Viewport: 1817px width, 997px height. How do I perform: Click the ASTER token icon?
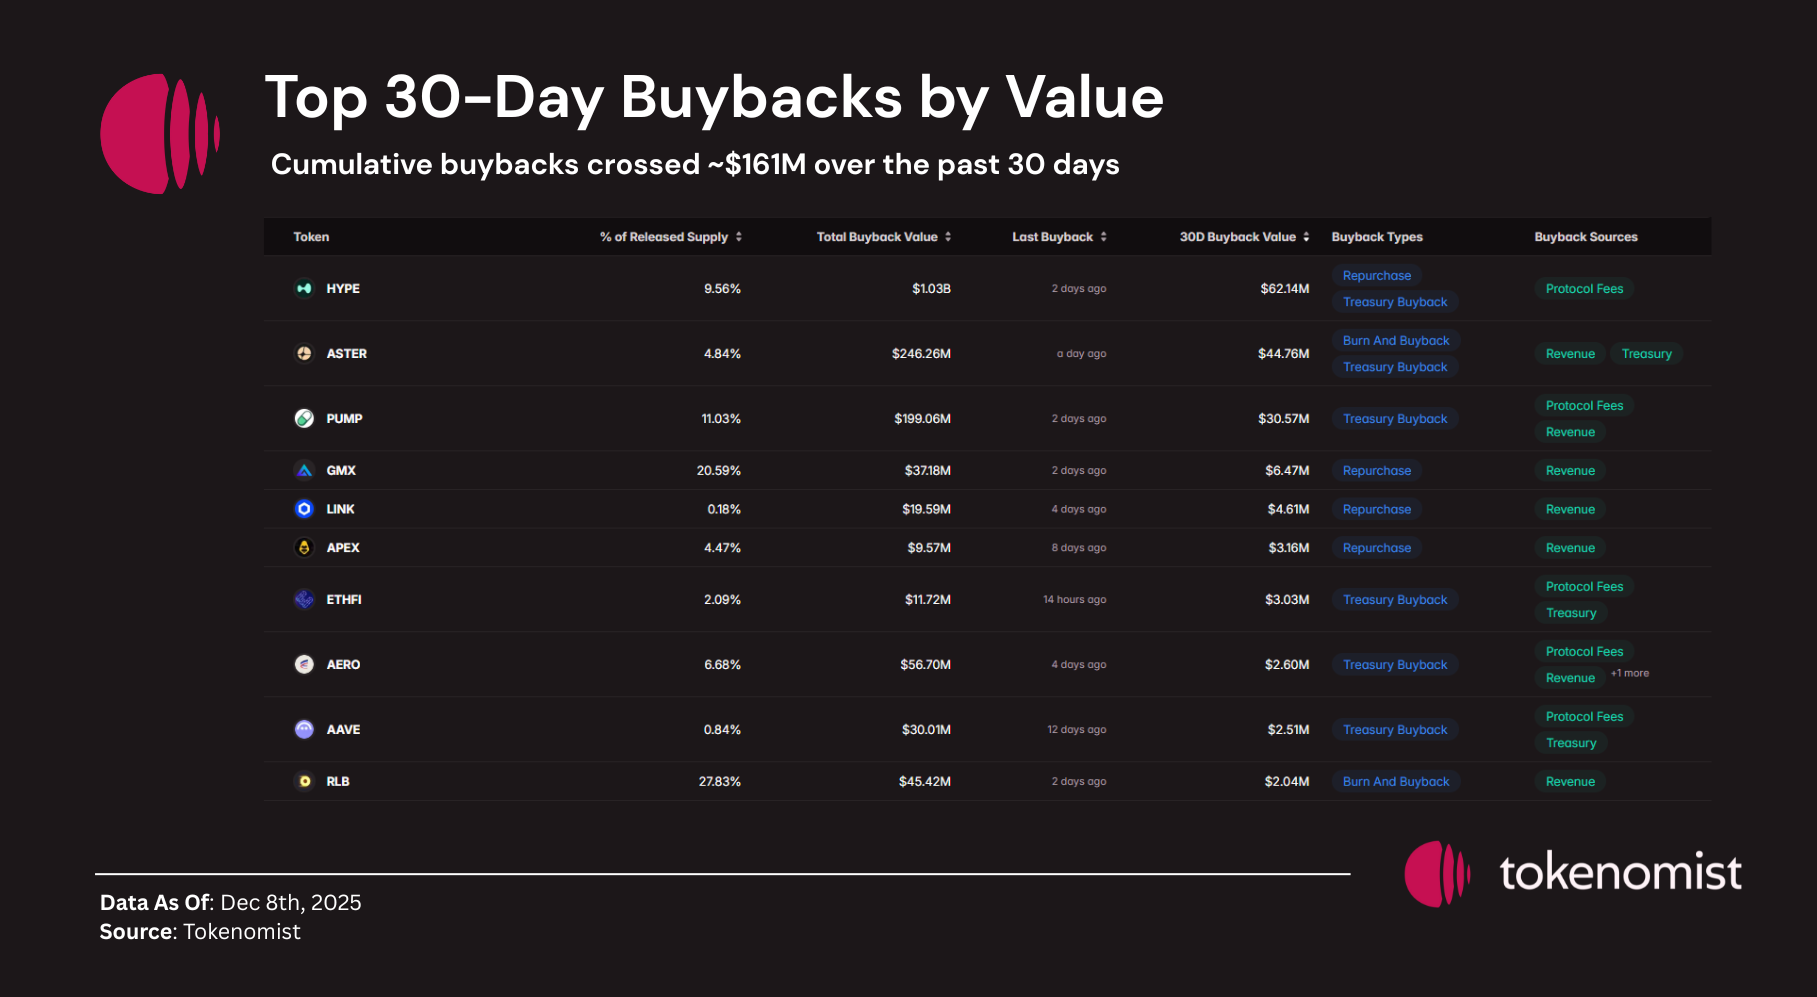tap(304, 353)
